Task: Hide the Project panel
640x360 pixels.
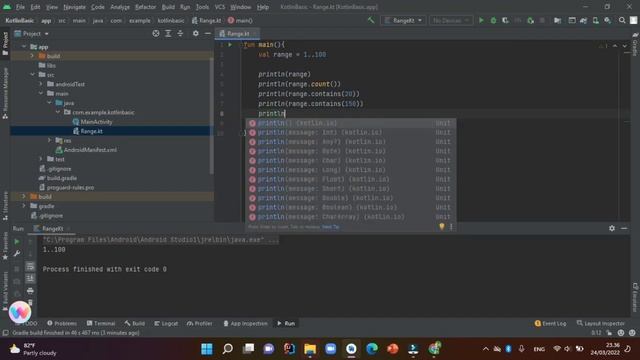Action: point(208,33)
